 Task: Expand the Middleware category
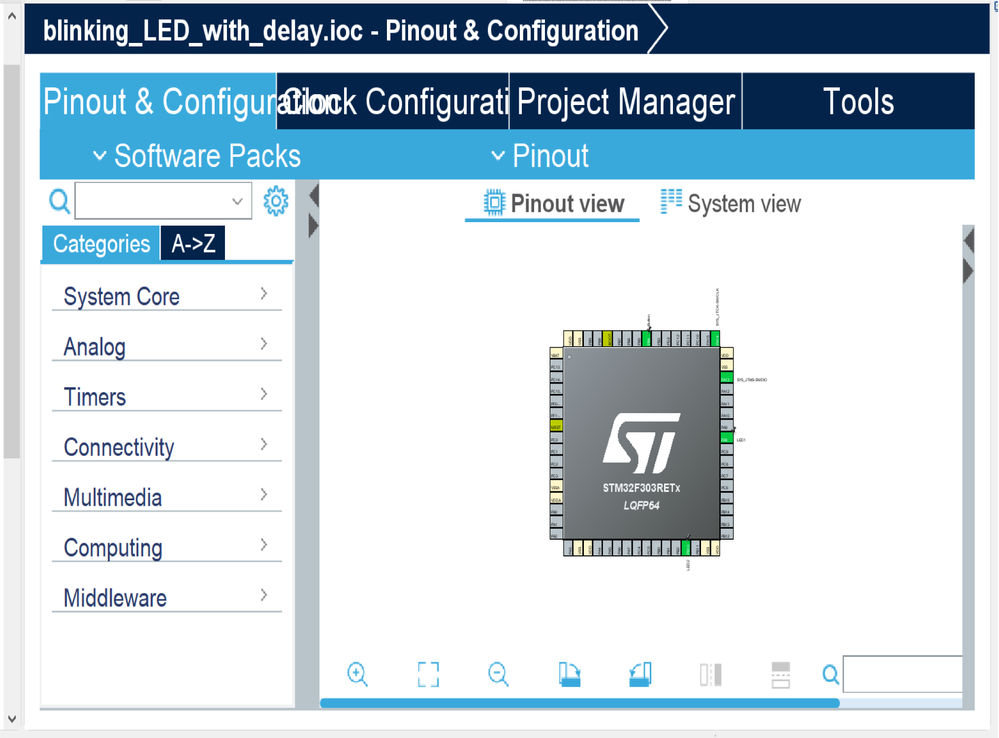pos(166,598)
